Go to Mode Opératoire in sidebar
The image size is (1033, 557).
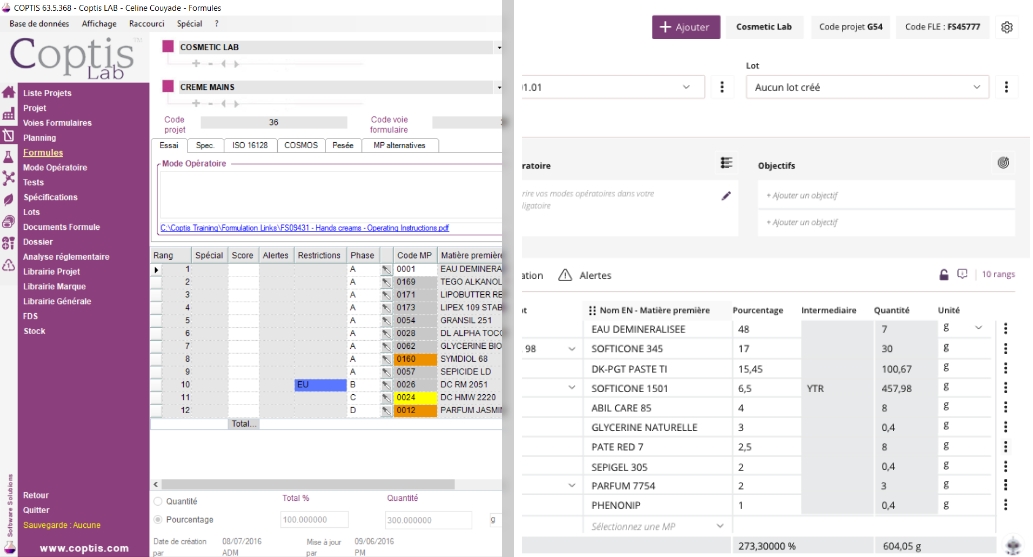coord(55,167)
